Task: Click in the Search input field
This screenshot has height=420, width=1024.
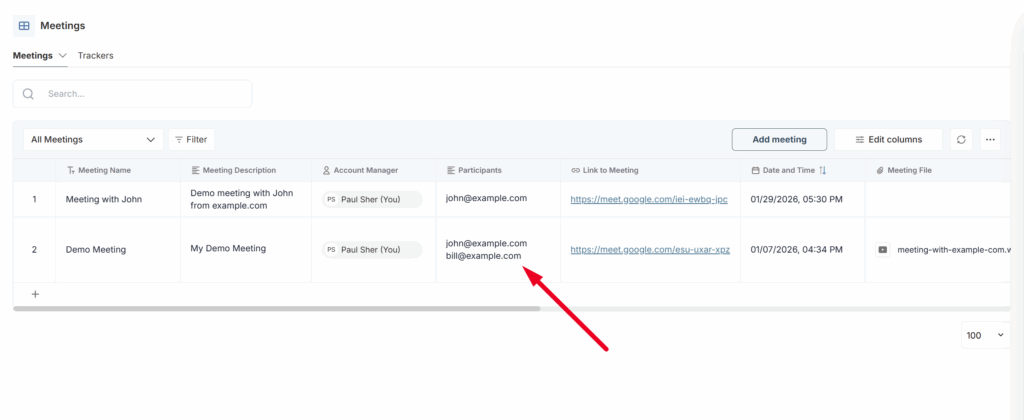Action: click(x=145, y=94)
